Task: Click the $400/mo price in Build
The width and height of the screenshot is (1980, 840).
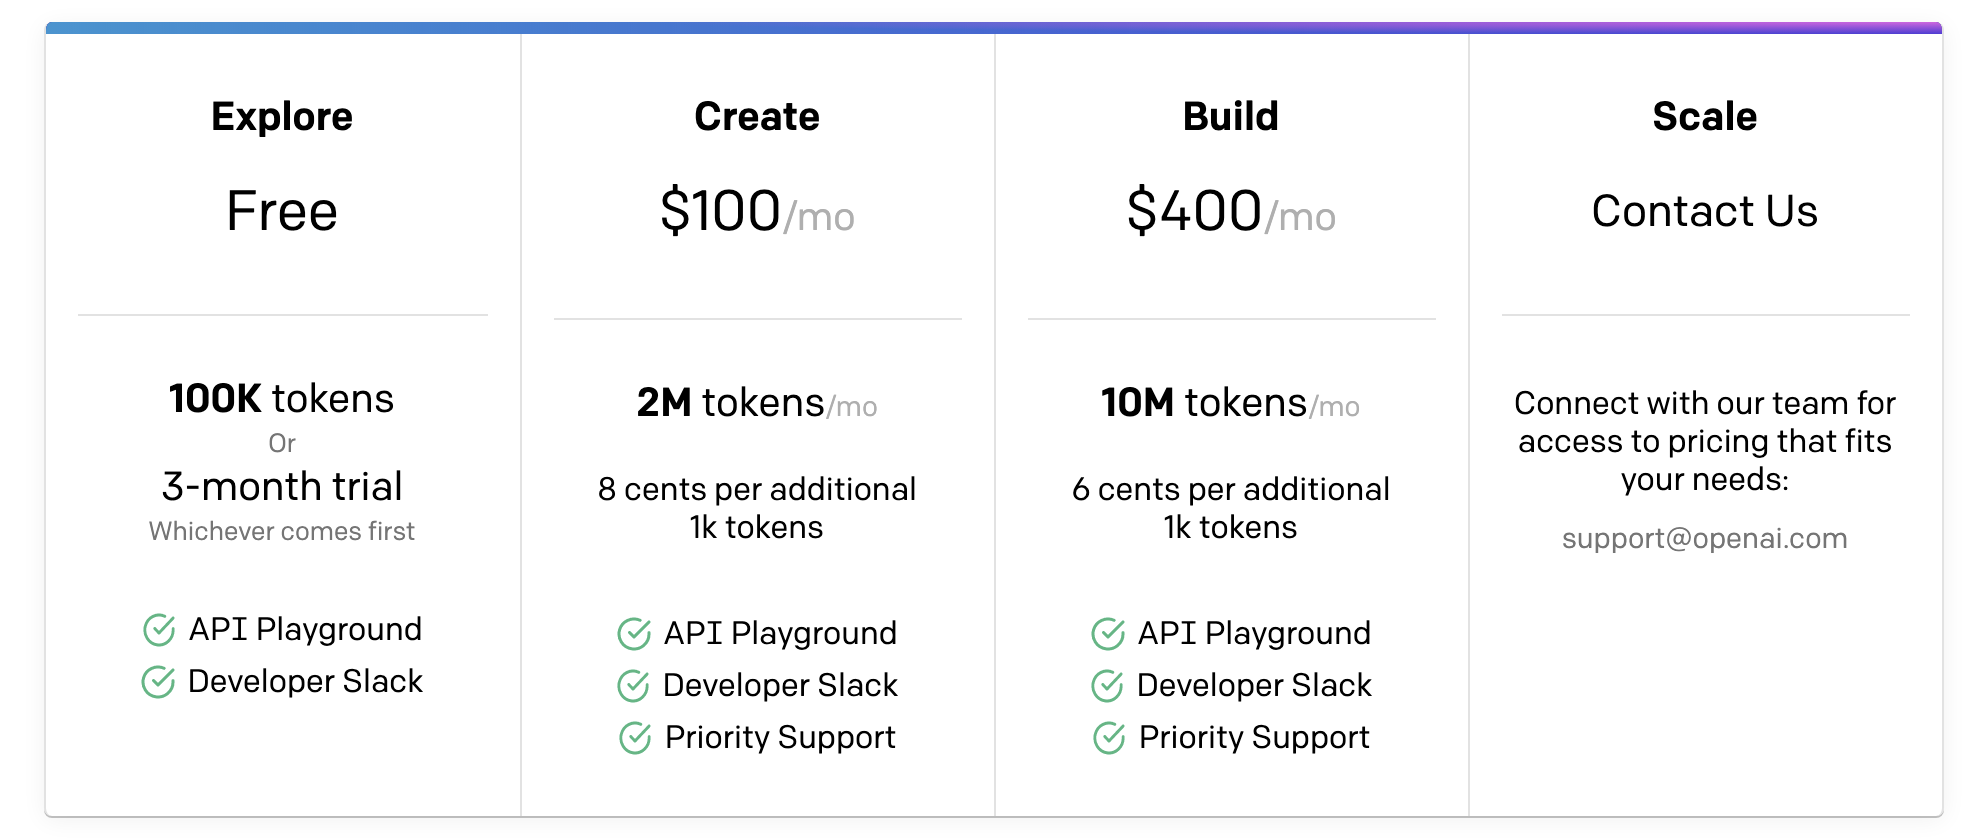Action: tap(1231, 211)
